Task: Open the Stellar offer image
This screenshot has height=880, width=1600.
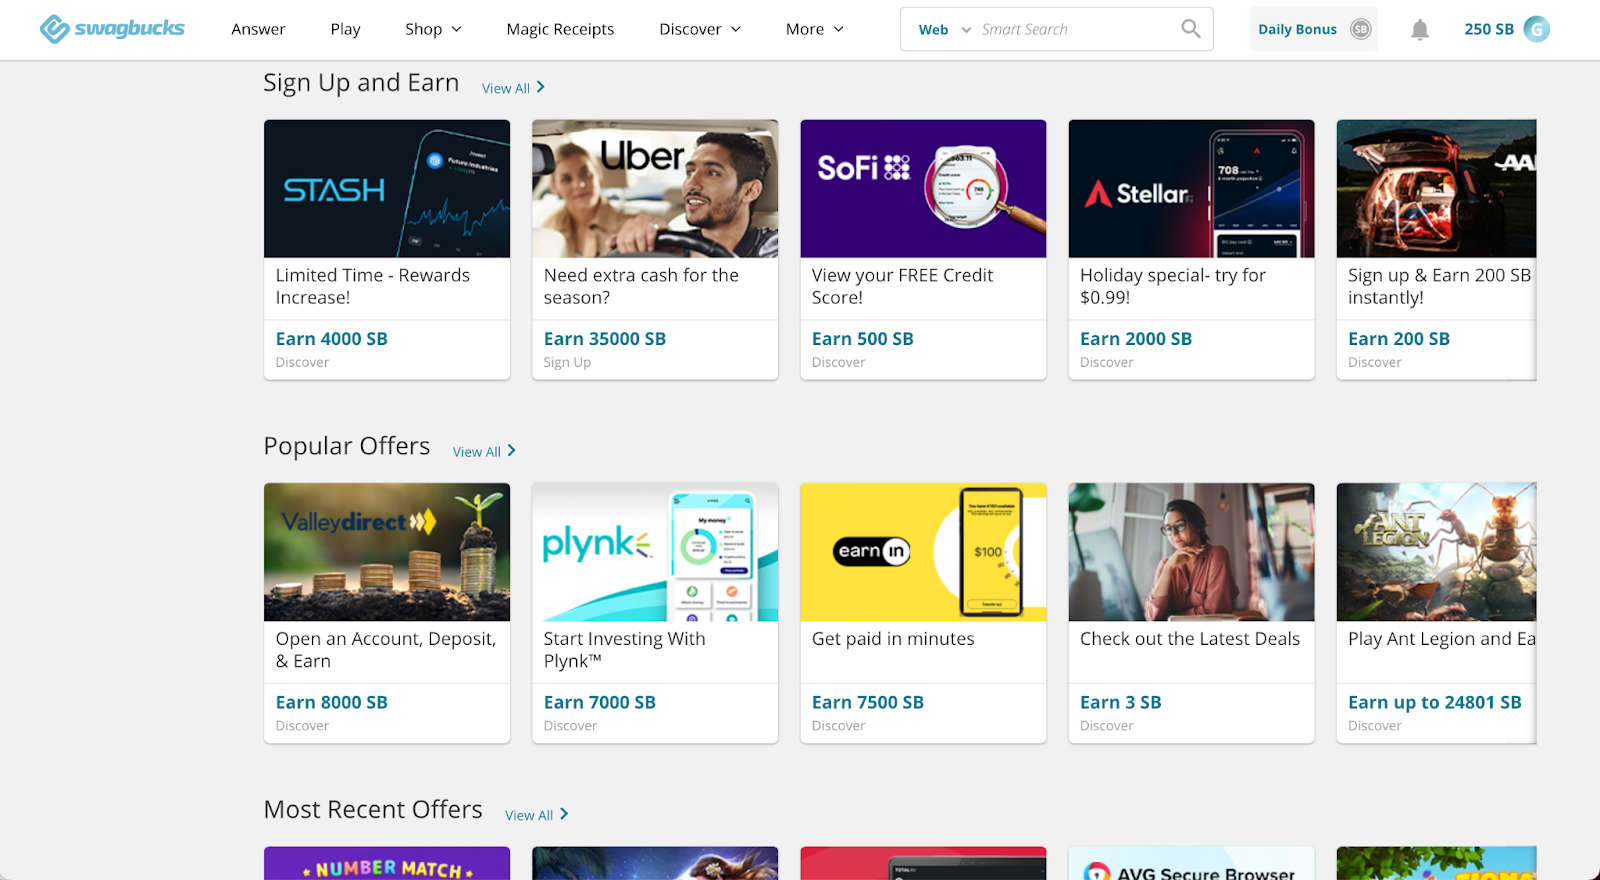Action: [x=1191, y=189]
